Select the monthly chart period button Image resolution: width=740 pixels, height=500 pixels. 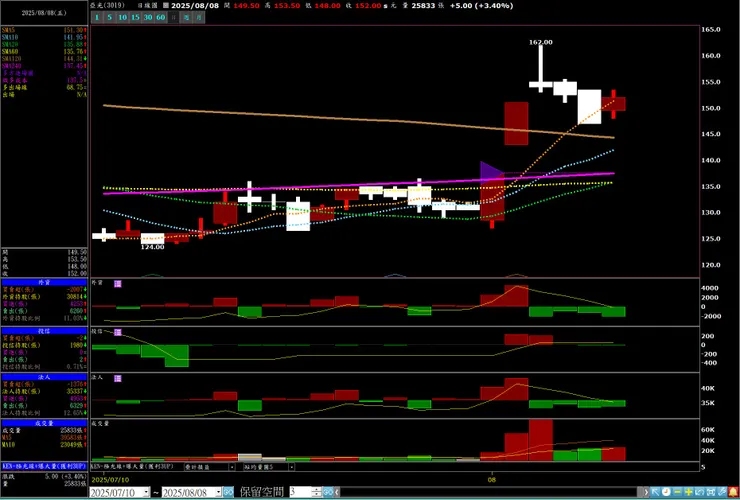coord(199,17)
